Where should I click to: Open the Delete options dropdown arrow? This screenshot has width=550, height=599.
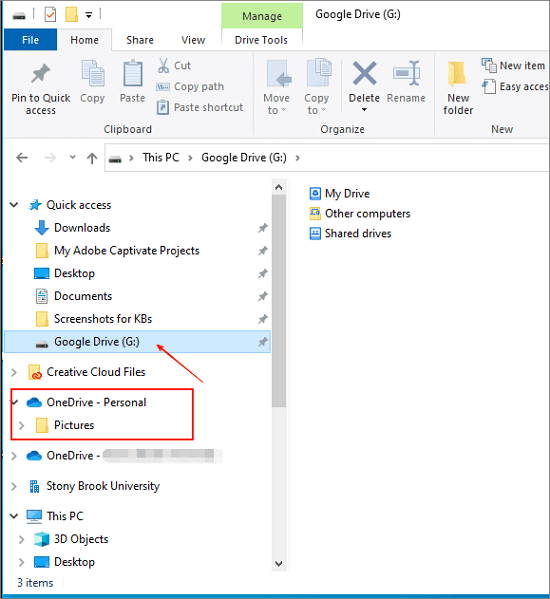pos(364,110)
